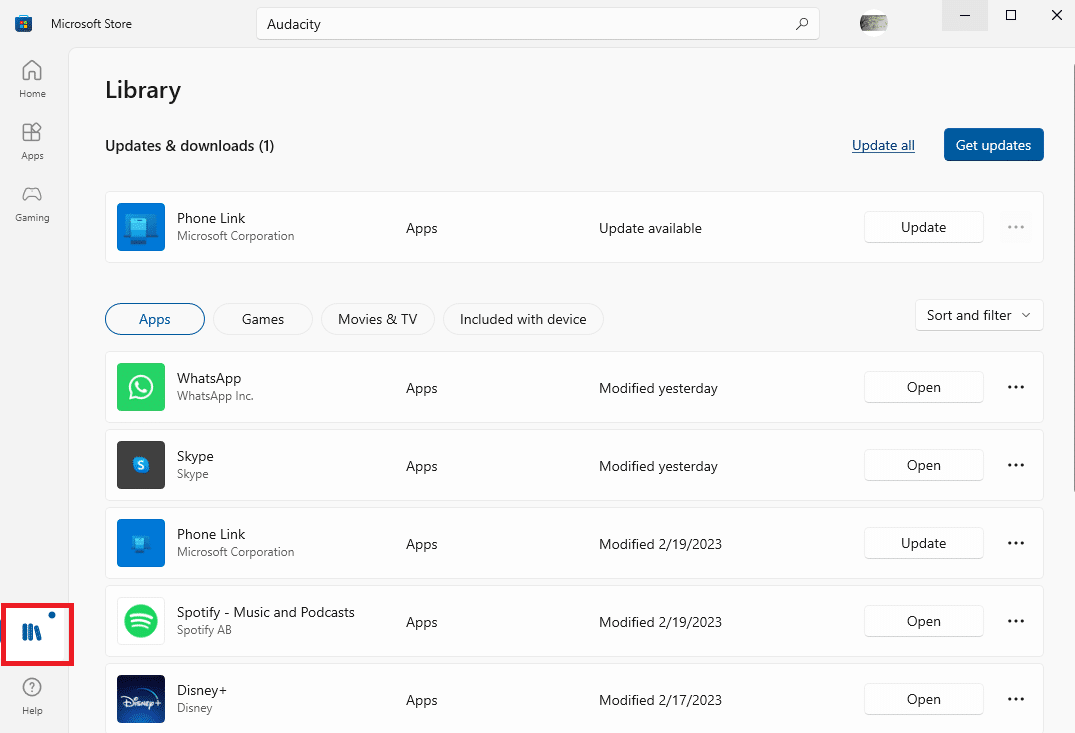Show more options for Disney+

click(1016, 699)
